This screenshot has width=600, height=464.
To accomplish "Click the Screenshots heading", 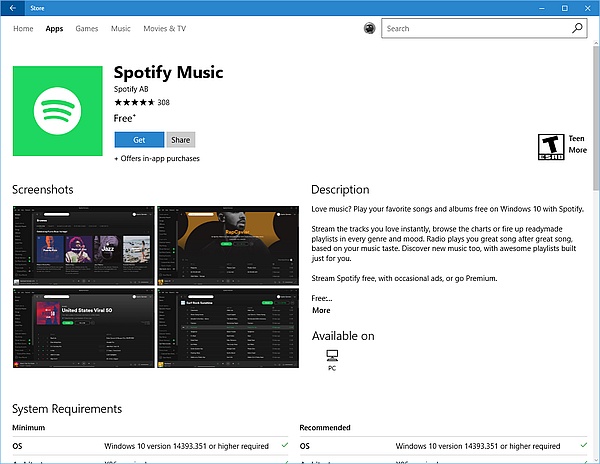I will point(43,190).
